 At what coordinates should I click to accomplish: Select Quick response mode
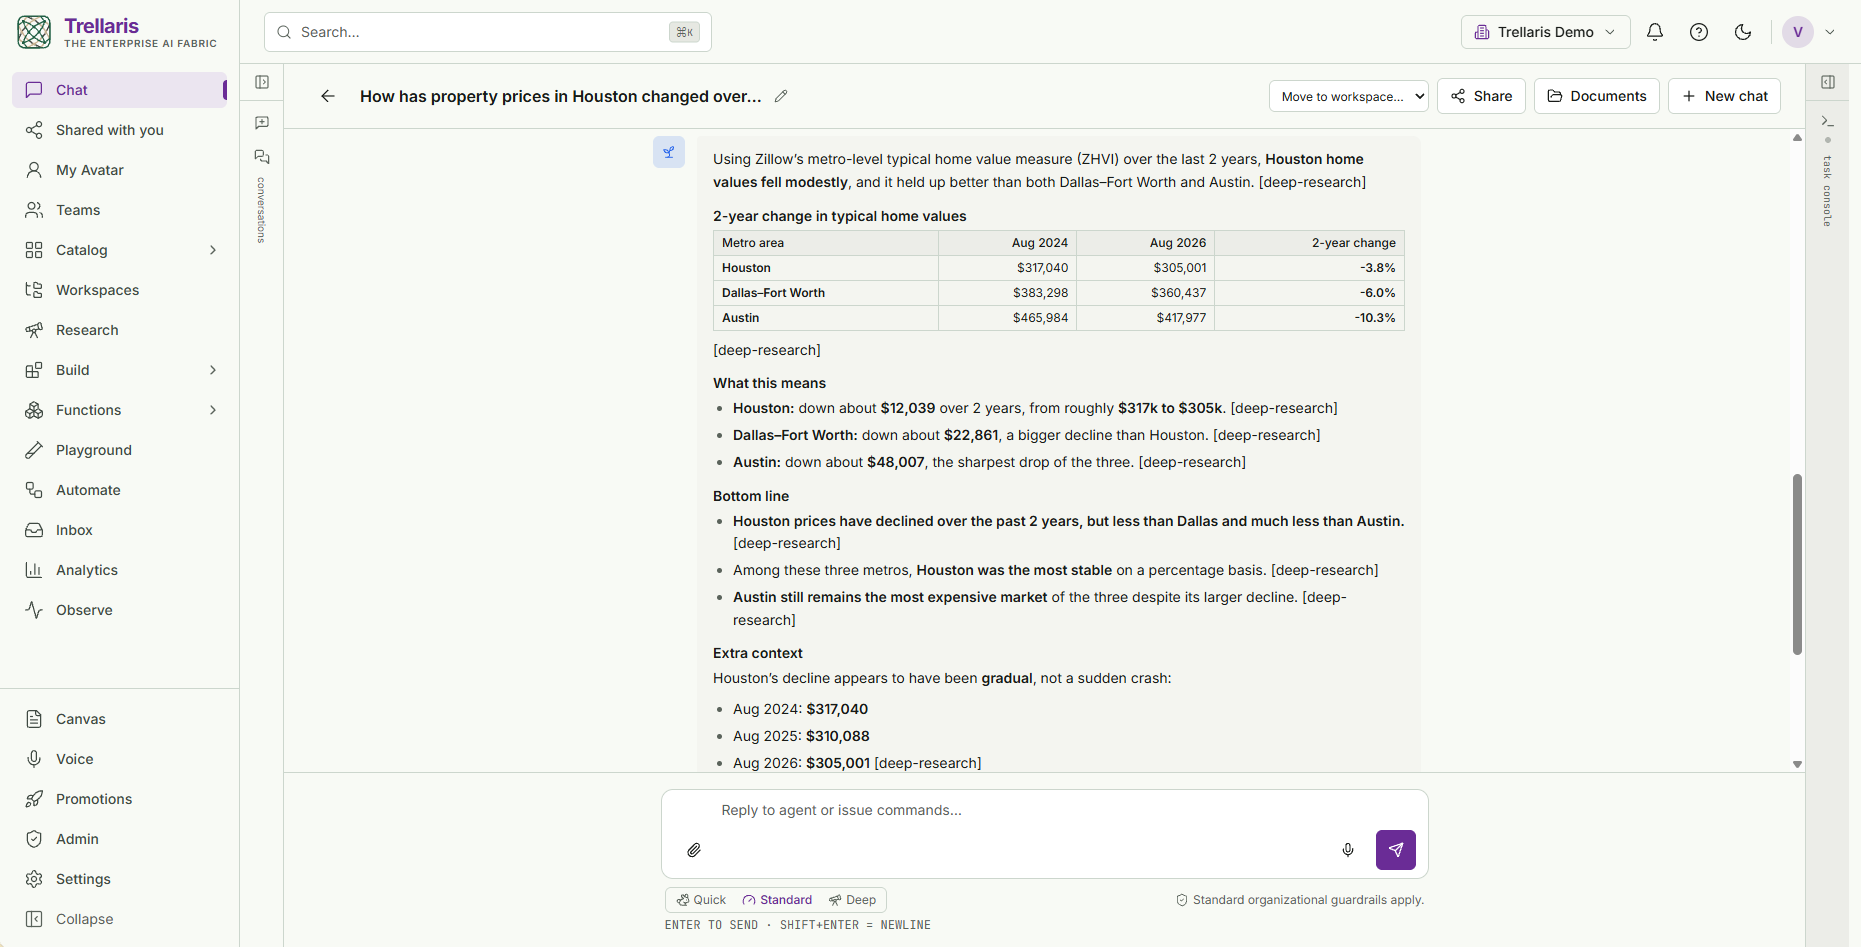tap(701, 900)
